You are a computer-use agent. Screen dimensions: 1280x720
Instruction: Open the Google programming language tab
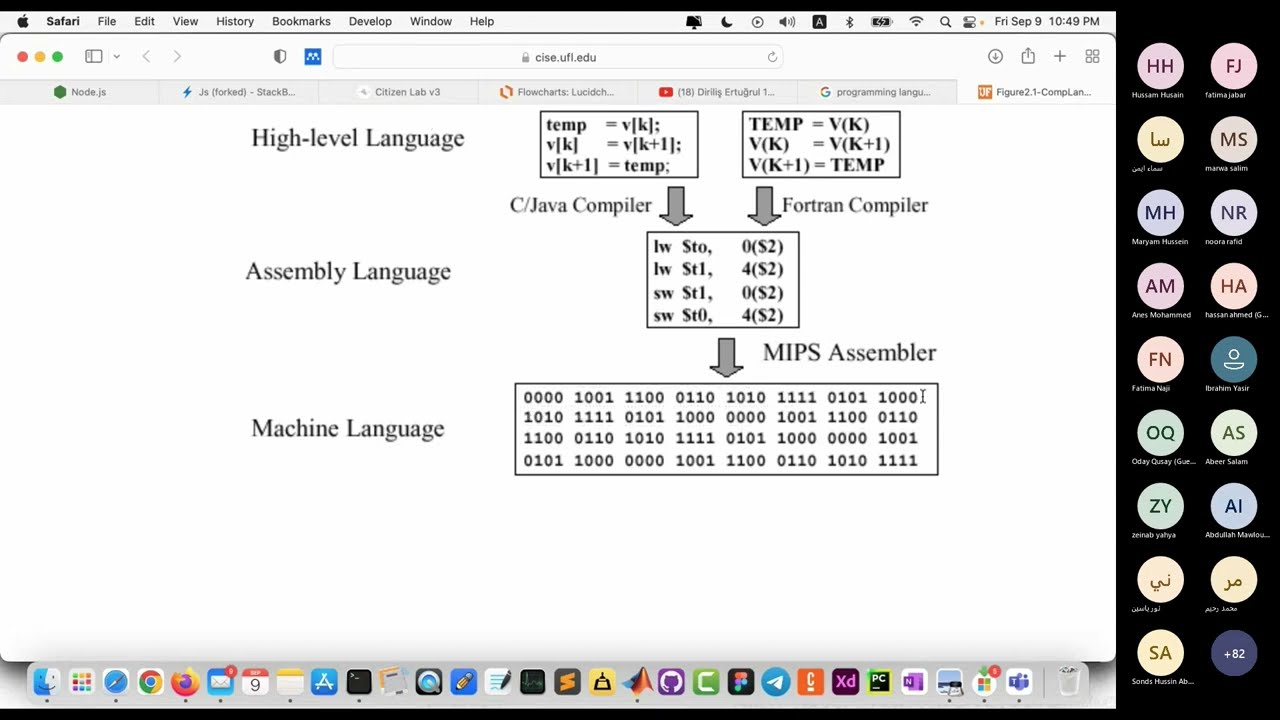pos(876,92)
